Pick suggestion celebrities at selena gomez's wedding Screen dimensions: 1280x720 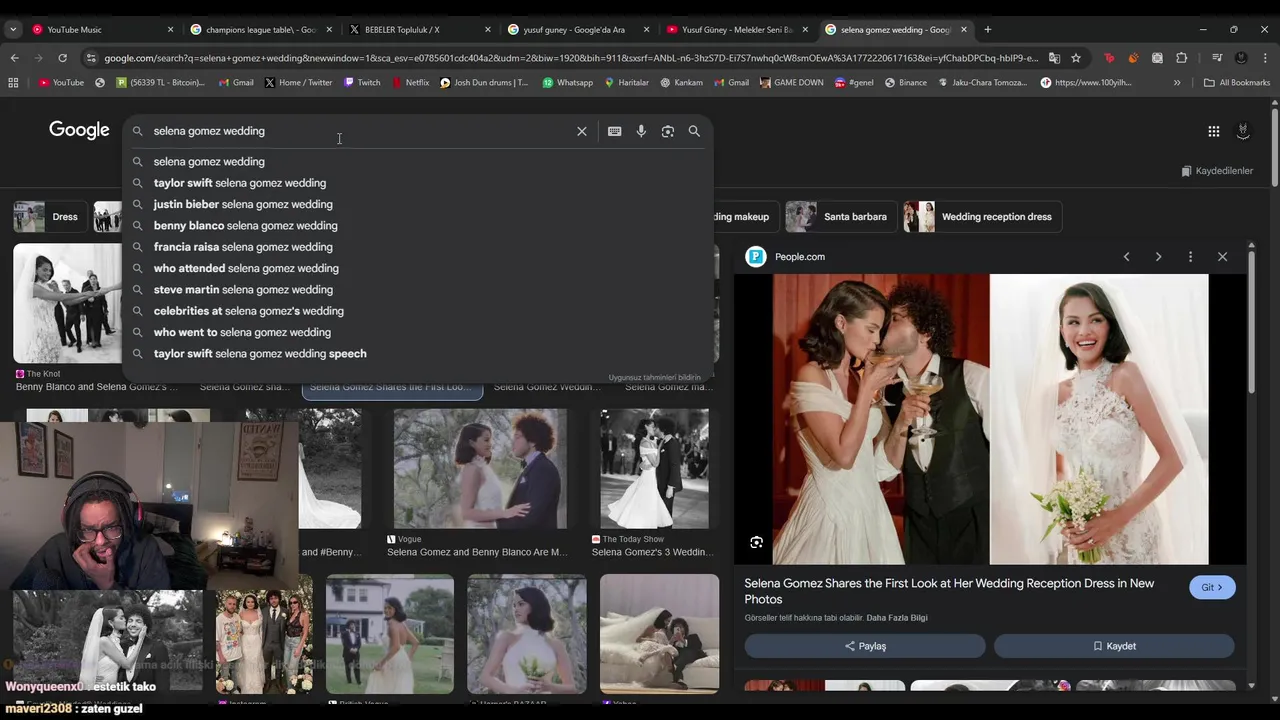[418, 311]
